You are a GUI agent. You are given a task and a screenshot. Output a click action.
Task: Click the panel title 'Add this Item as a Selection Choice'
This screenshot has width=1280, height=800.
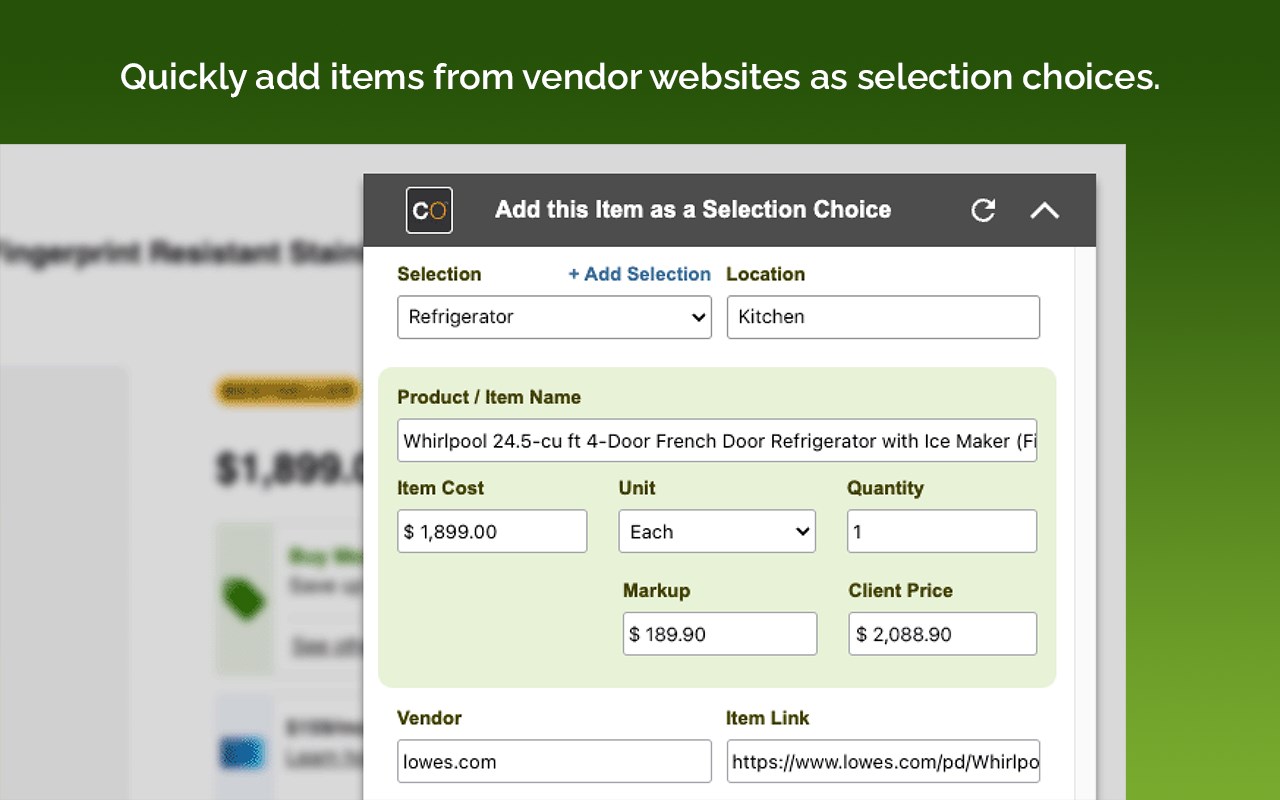coord(693,210)
